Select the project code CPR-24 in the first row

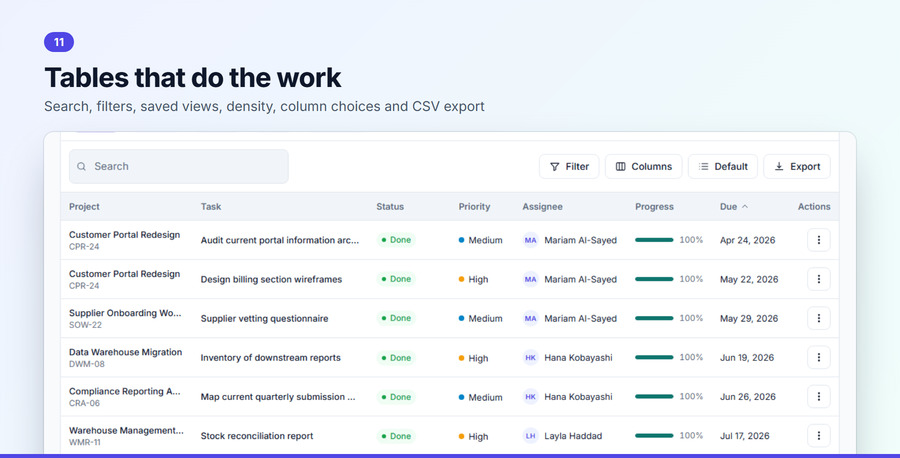(84, 247)
